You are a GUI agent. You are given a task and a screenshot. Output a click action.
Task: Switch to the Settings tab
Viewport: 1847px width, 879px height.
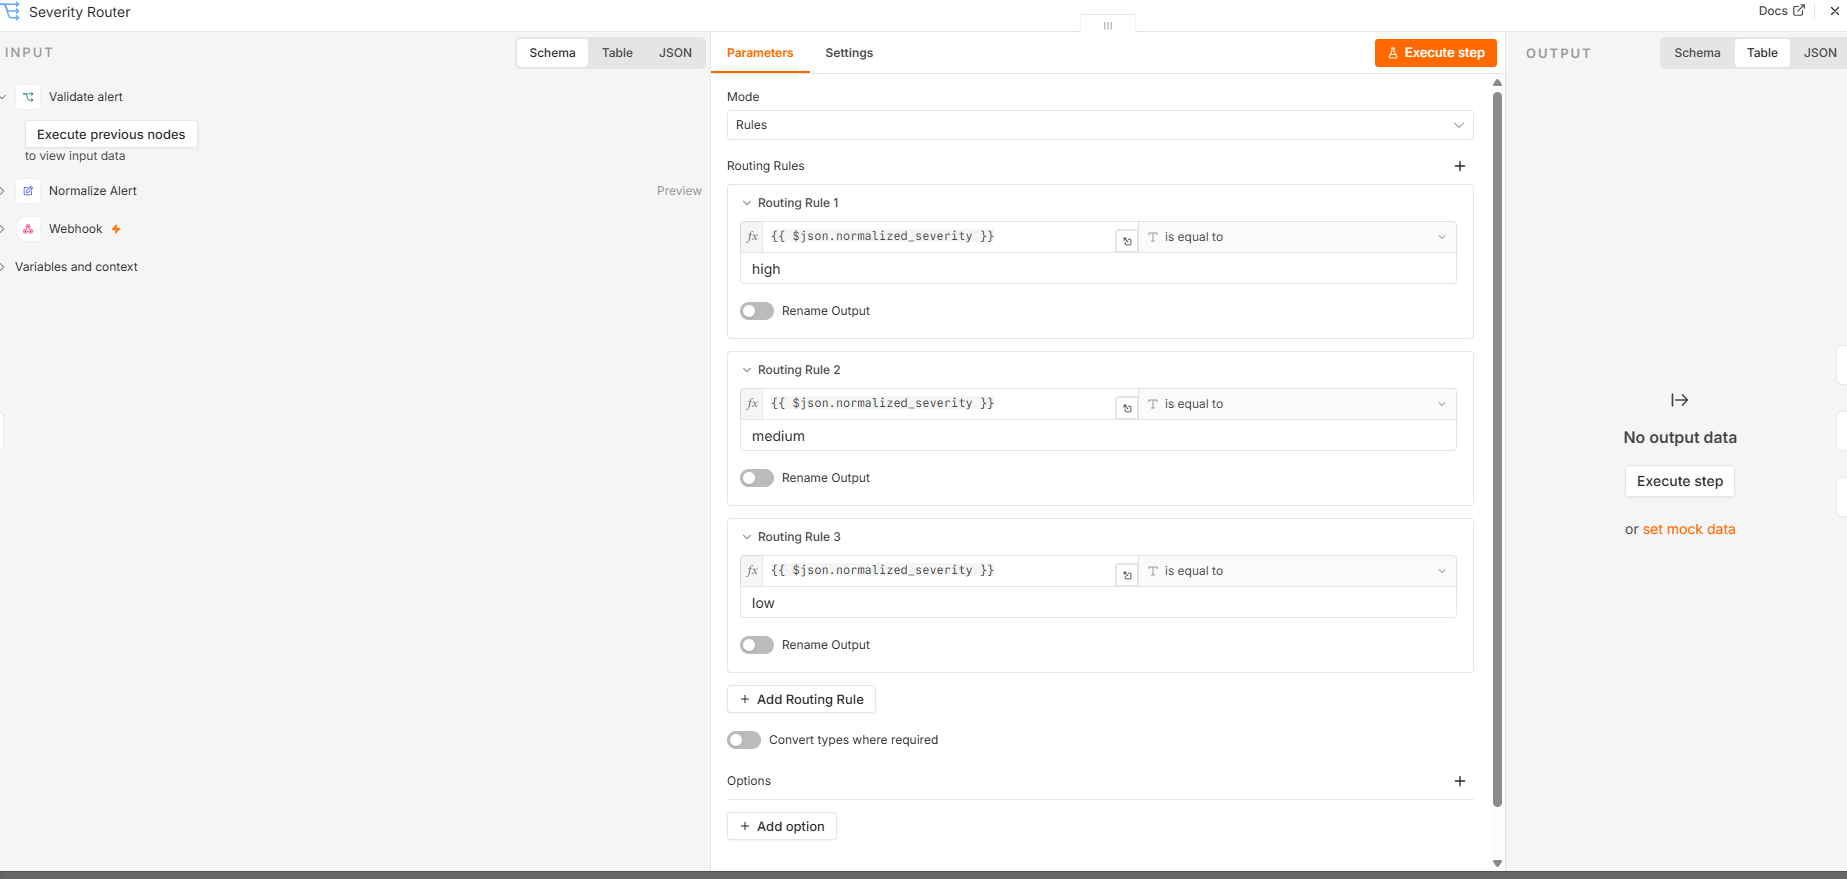tap(849, 53)
